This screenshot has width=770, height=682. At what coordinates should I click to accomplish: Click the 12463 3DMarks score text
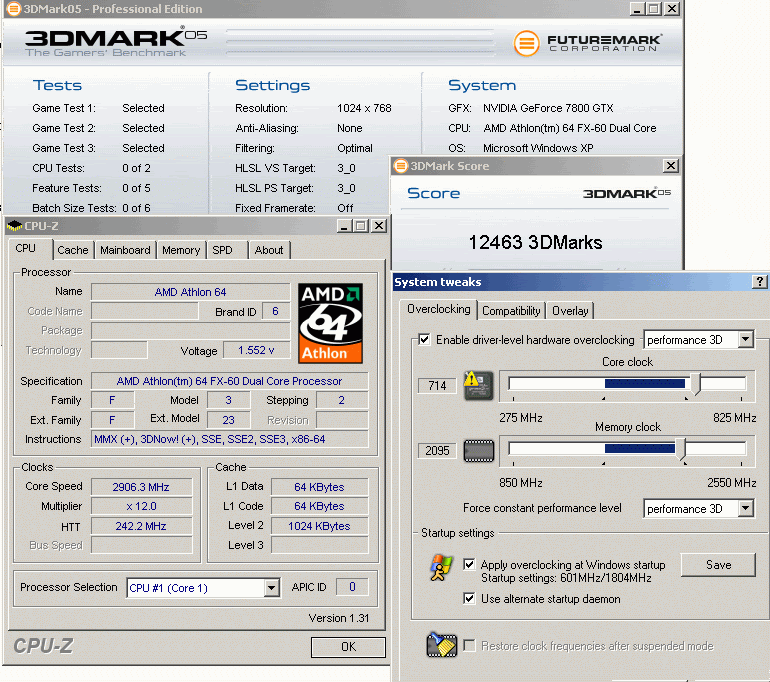coord(535,243)
